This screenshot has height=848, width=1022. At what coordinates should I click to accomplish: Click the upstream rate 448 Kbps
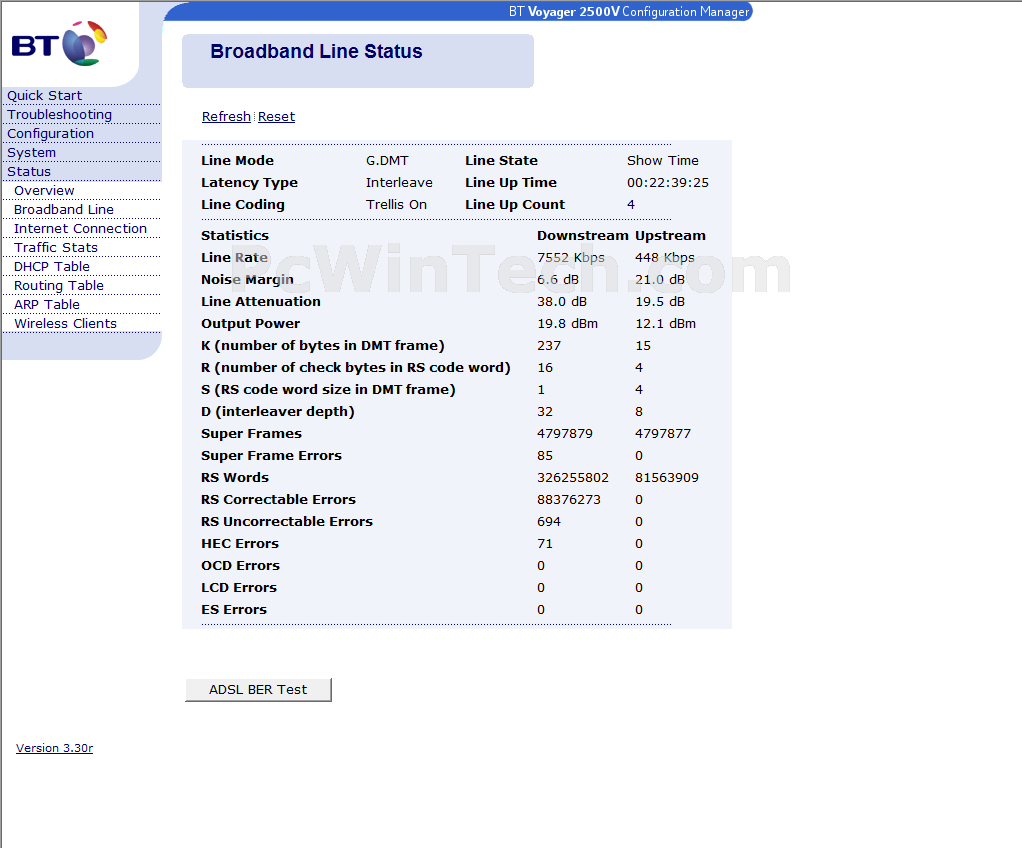(x=665, y=257)
